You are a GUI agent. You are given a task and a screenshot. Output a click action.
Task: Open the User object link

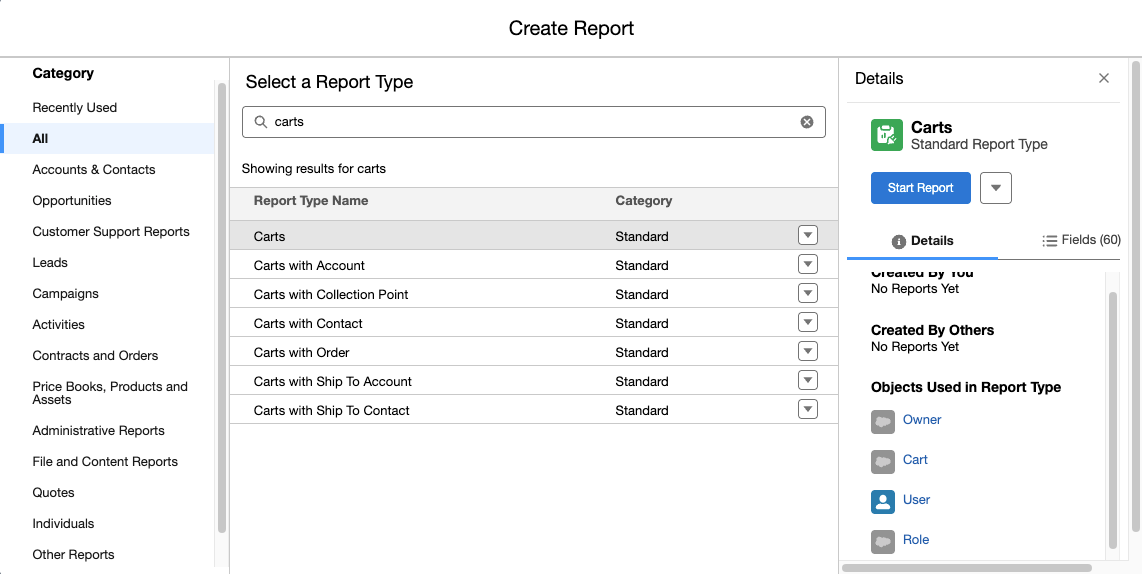pos(916,500)
